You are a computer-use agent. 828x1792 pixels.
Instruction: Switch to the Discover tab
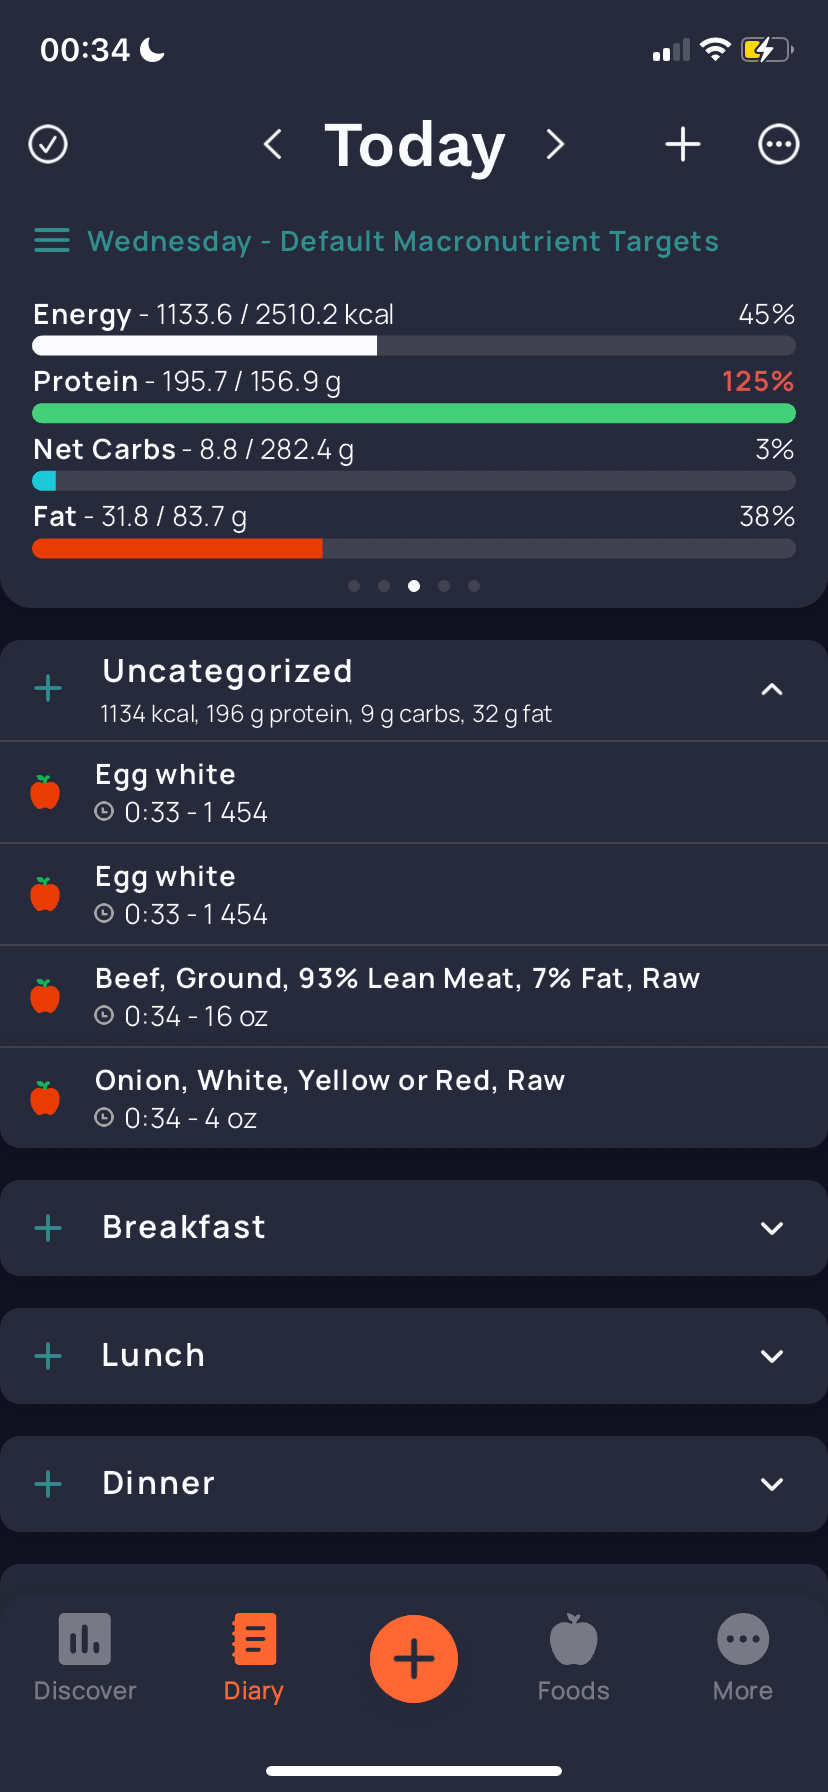[x=85, y=1658]
